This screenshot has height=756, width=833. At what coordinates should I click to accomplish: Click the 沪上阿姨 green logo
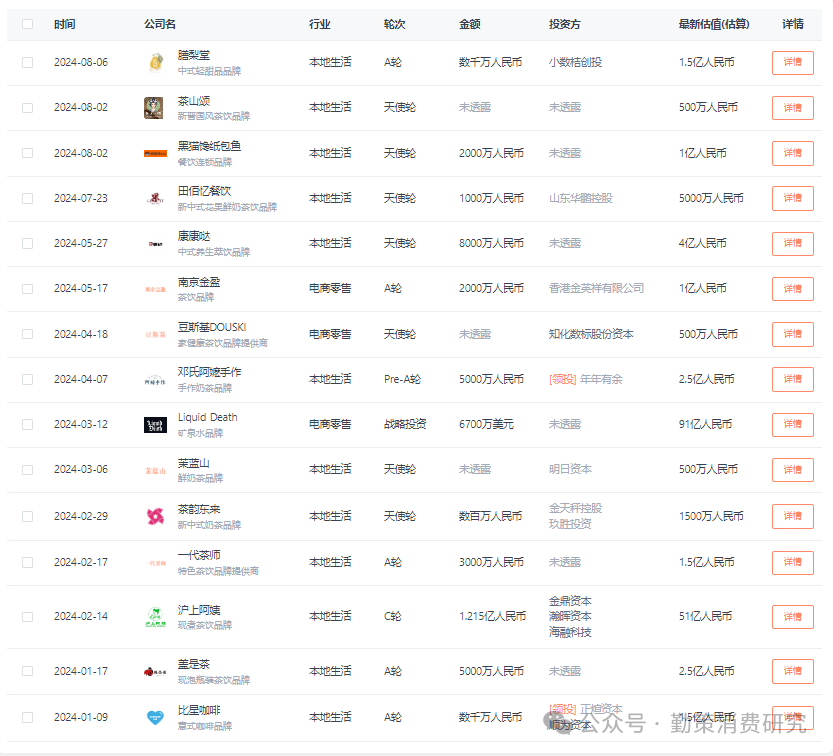[155, 617]
